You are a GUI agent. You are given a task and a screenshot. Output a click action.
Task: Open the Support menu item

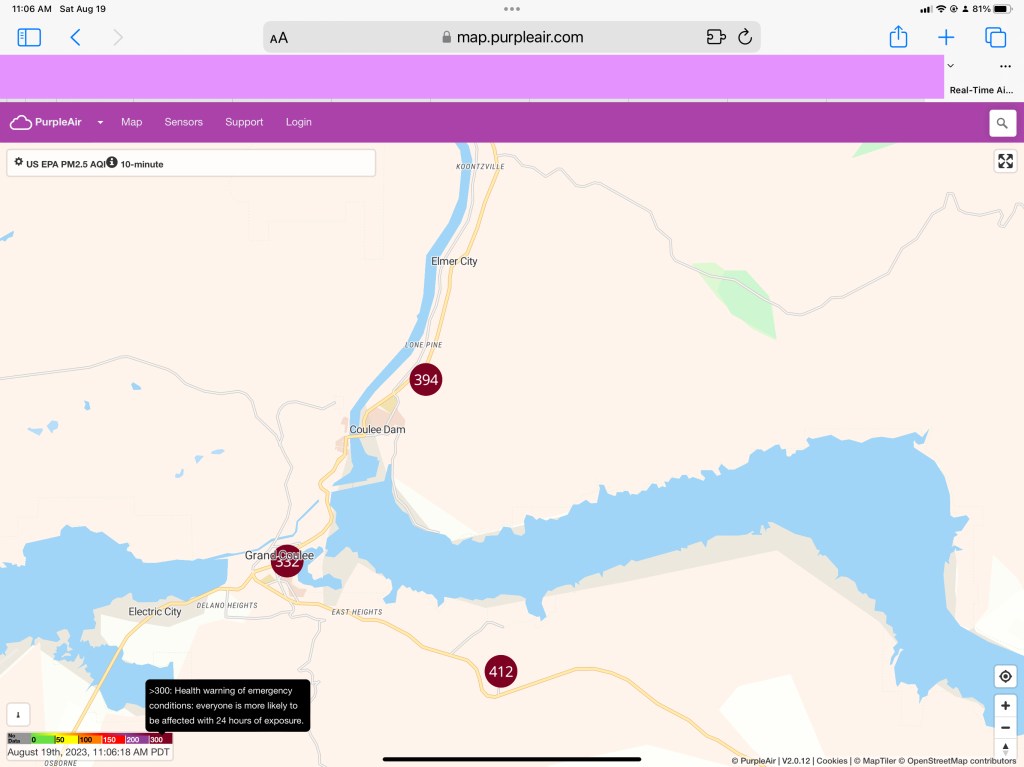244,122
